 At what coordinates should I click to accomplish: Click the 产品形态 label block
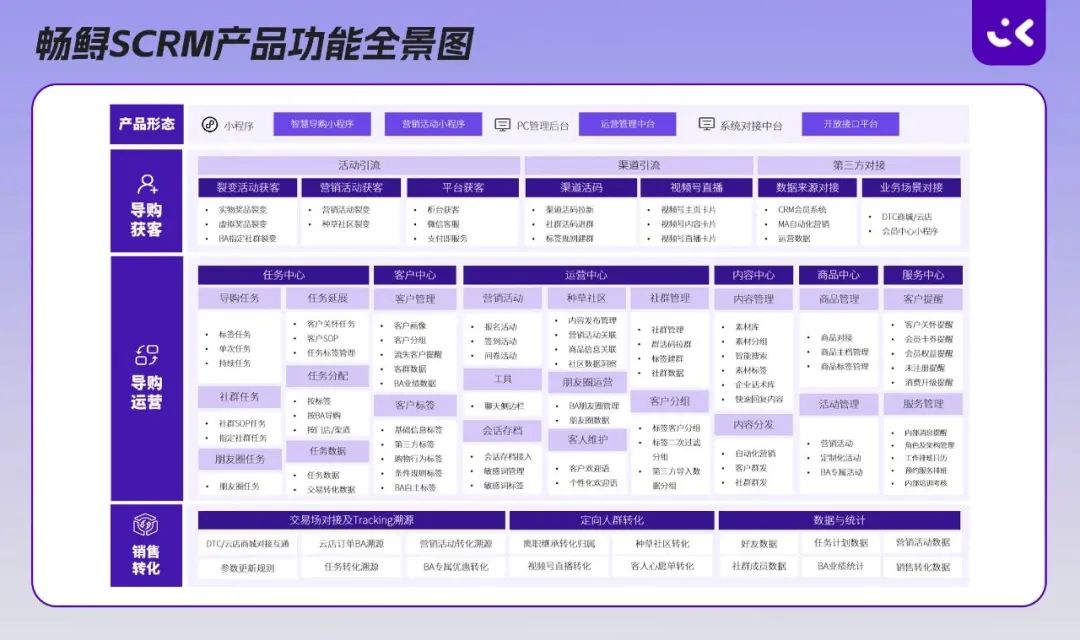click(x=147, y=124)
